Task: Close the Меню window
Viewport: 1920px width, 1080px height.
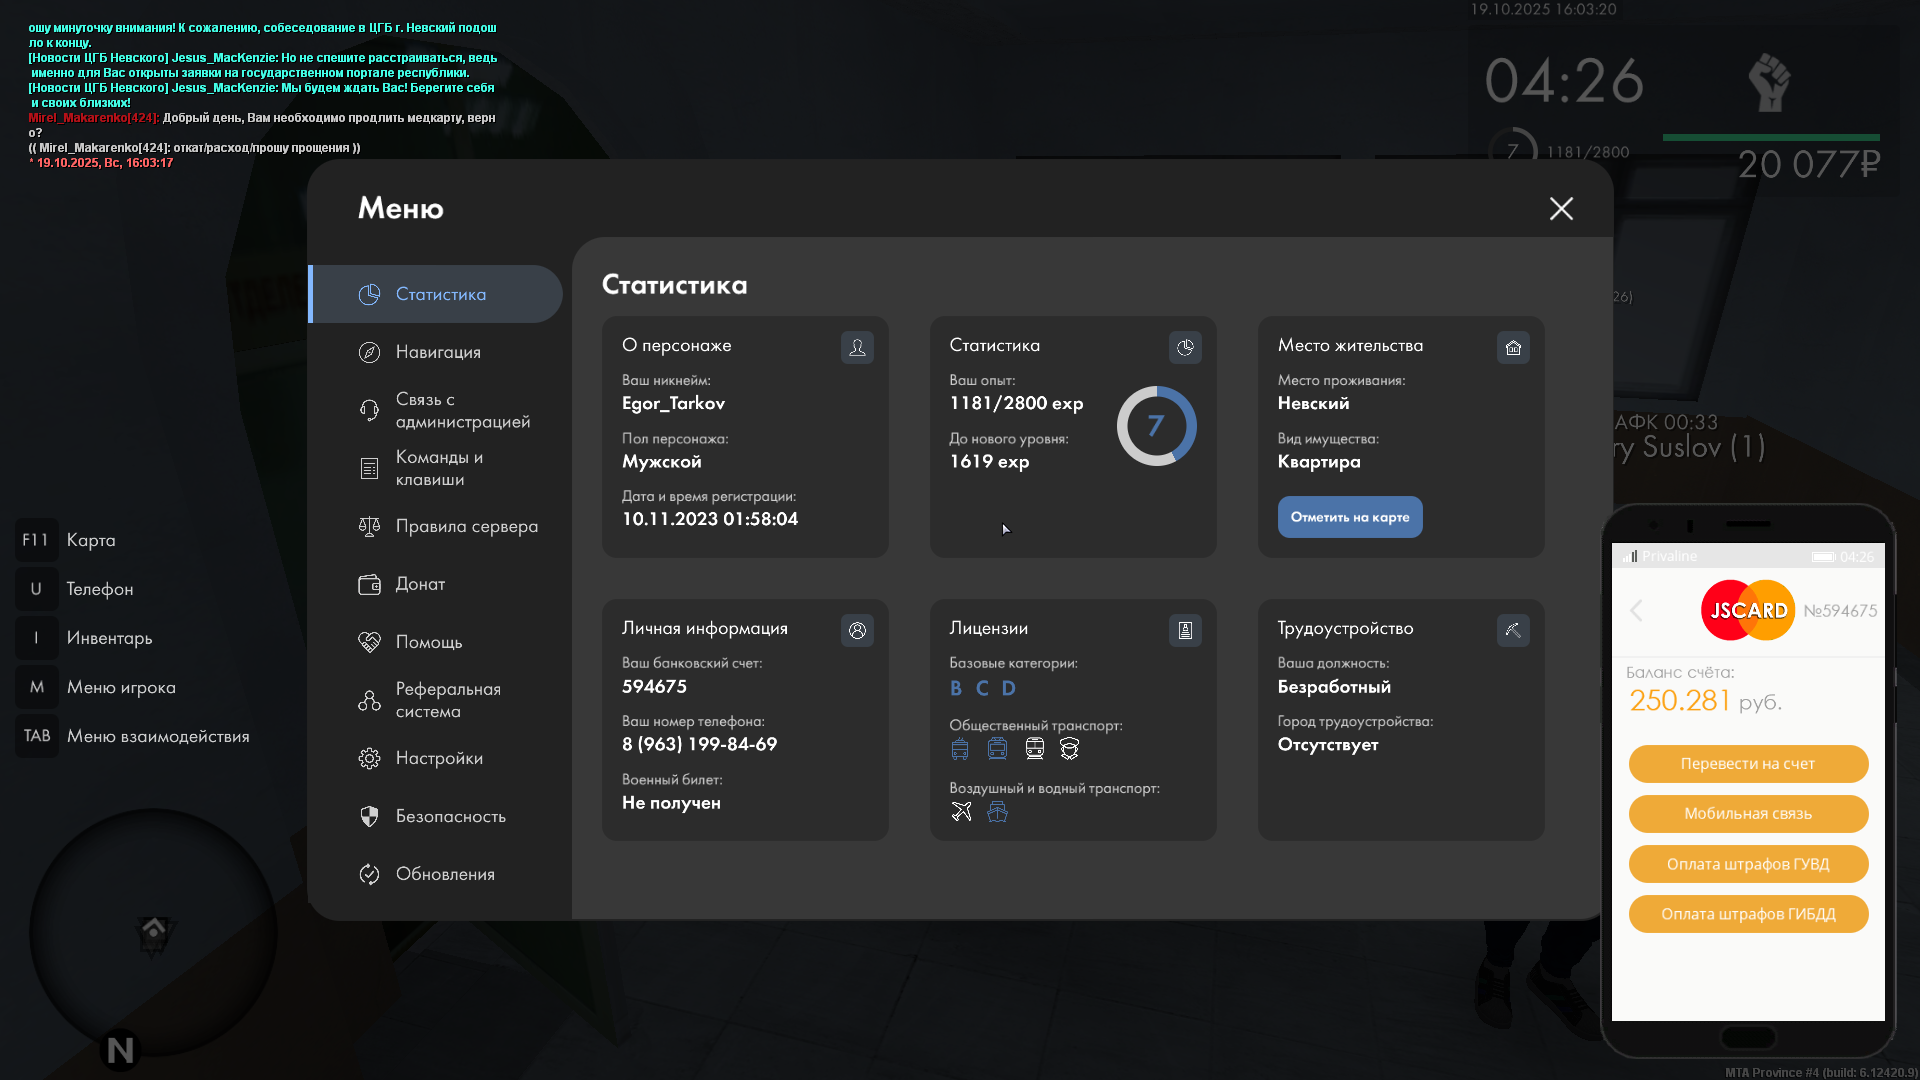Action: [x=1560, y=208]
